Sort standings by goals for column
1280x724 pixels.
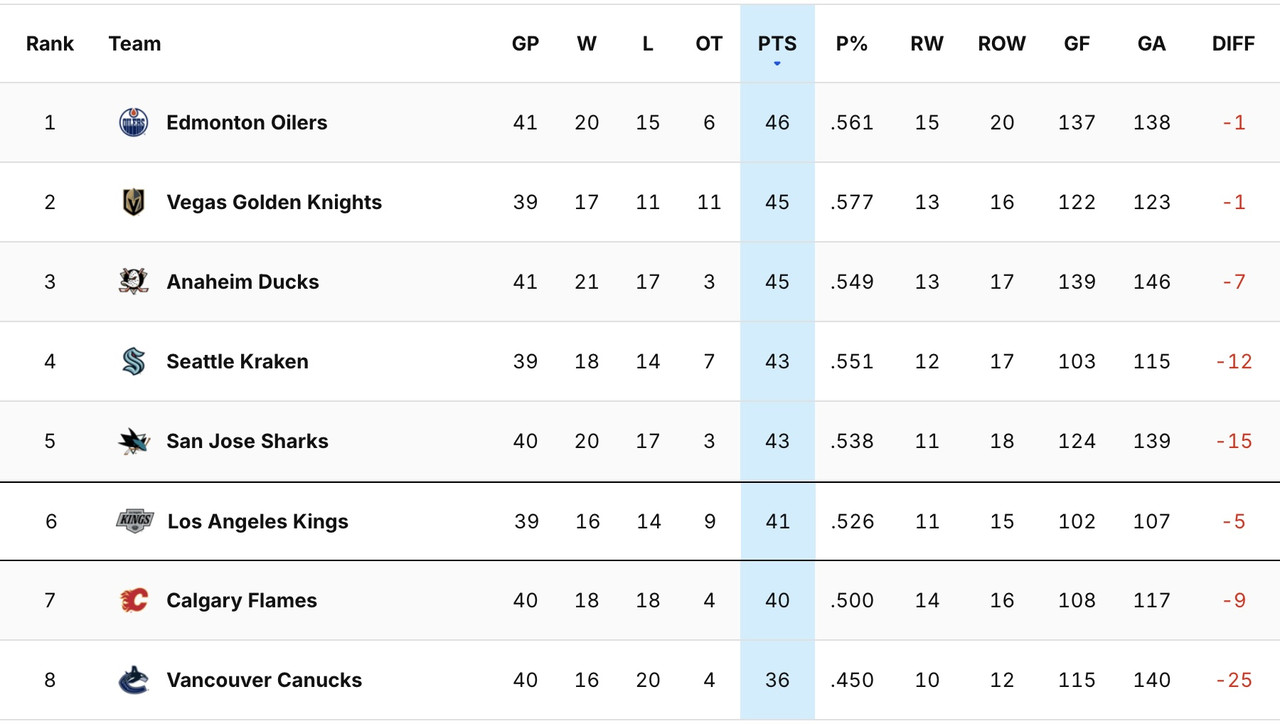pos(1076,43)
